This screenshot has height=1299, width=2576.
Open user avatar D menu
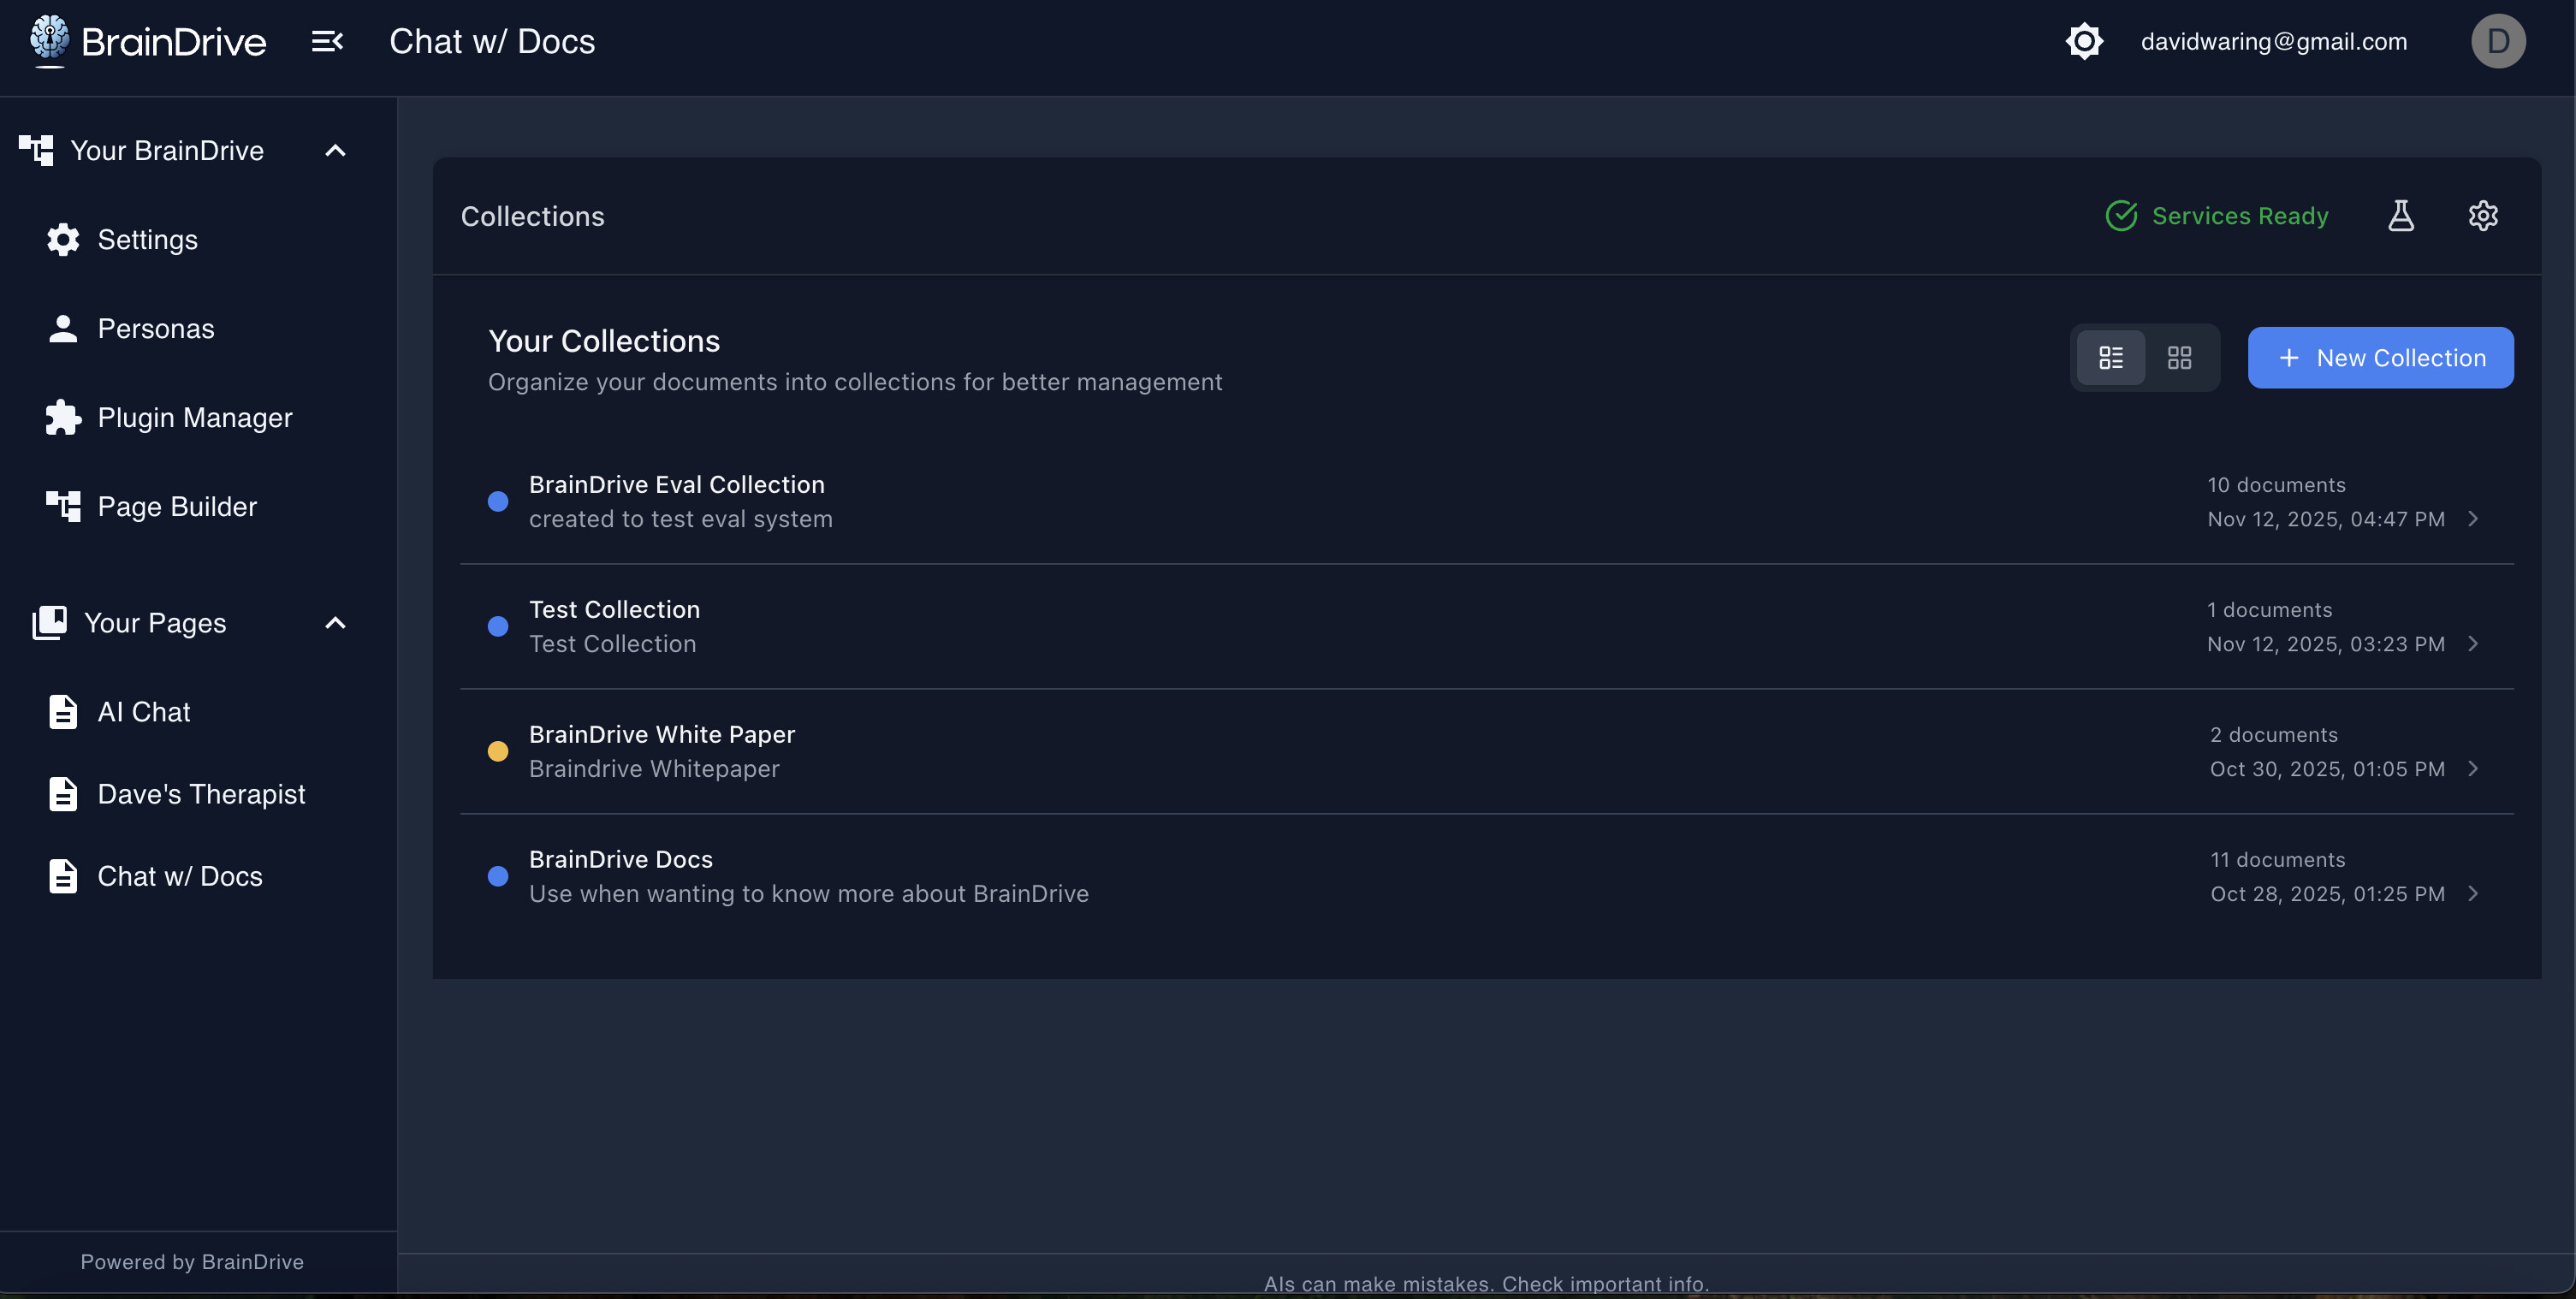click(2498, 42)
